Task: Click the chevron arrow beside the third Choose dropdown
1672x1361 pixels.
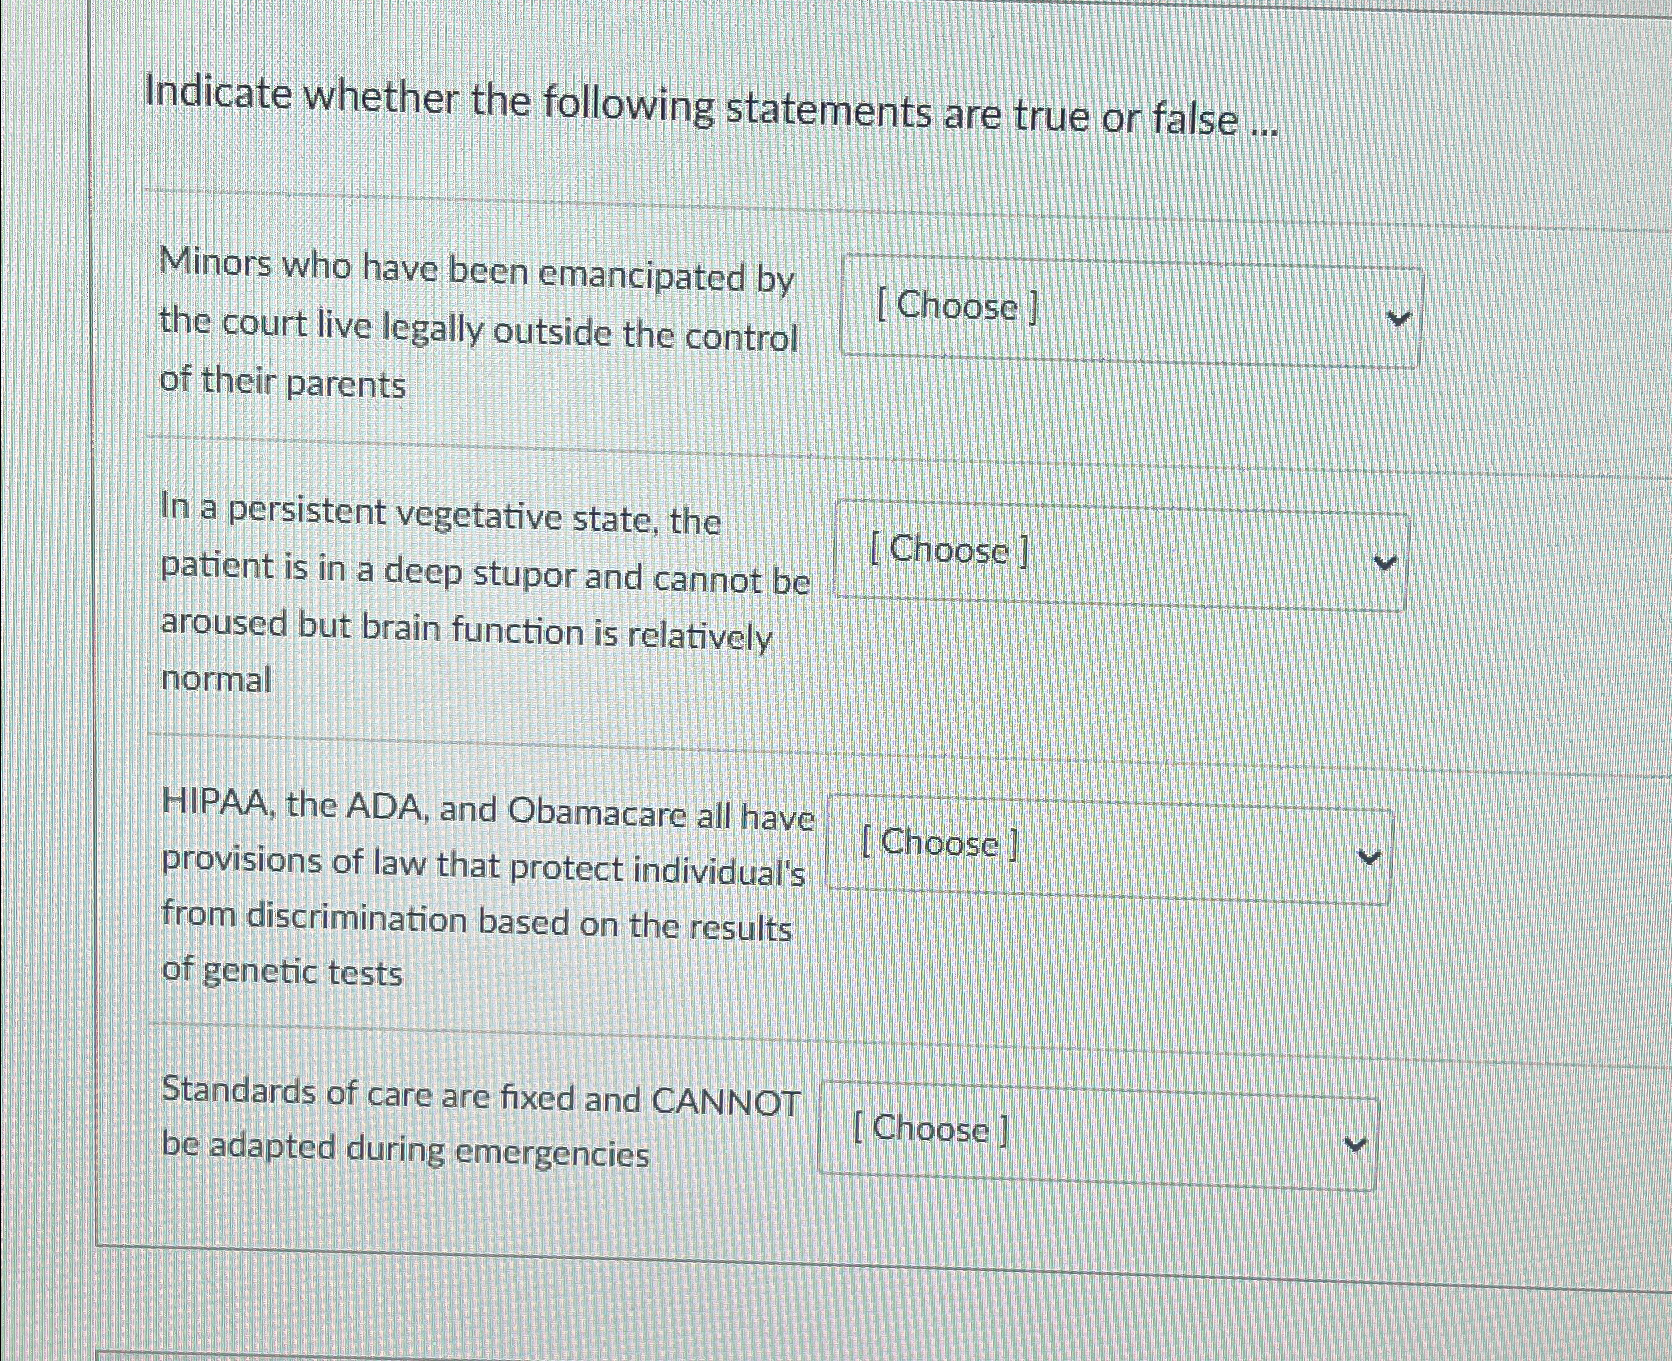Action: (1371, 856)
